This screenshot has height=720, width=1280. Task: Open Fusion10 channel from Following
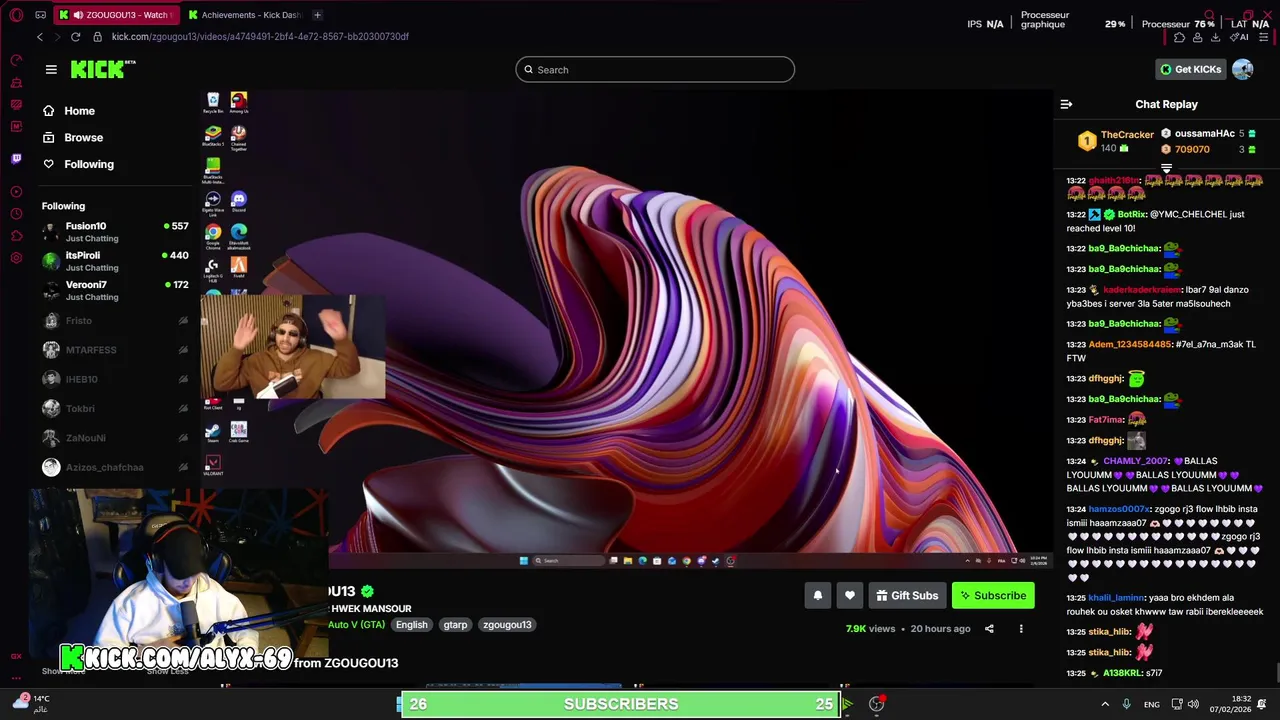click(x=115, y=232)
